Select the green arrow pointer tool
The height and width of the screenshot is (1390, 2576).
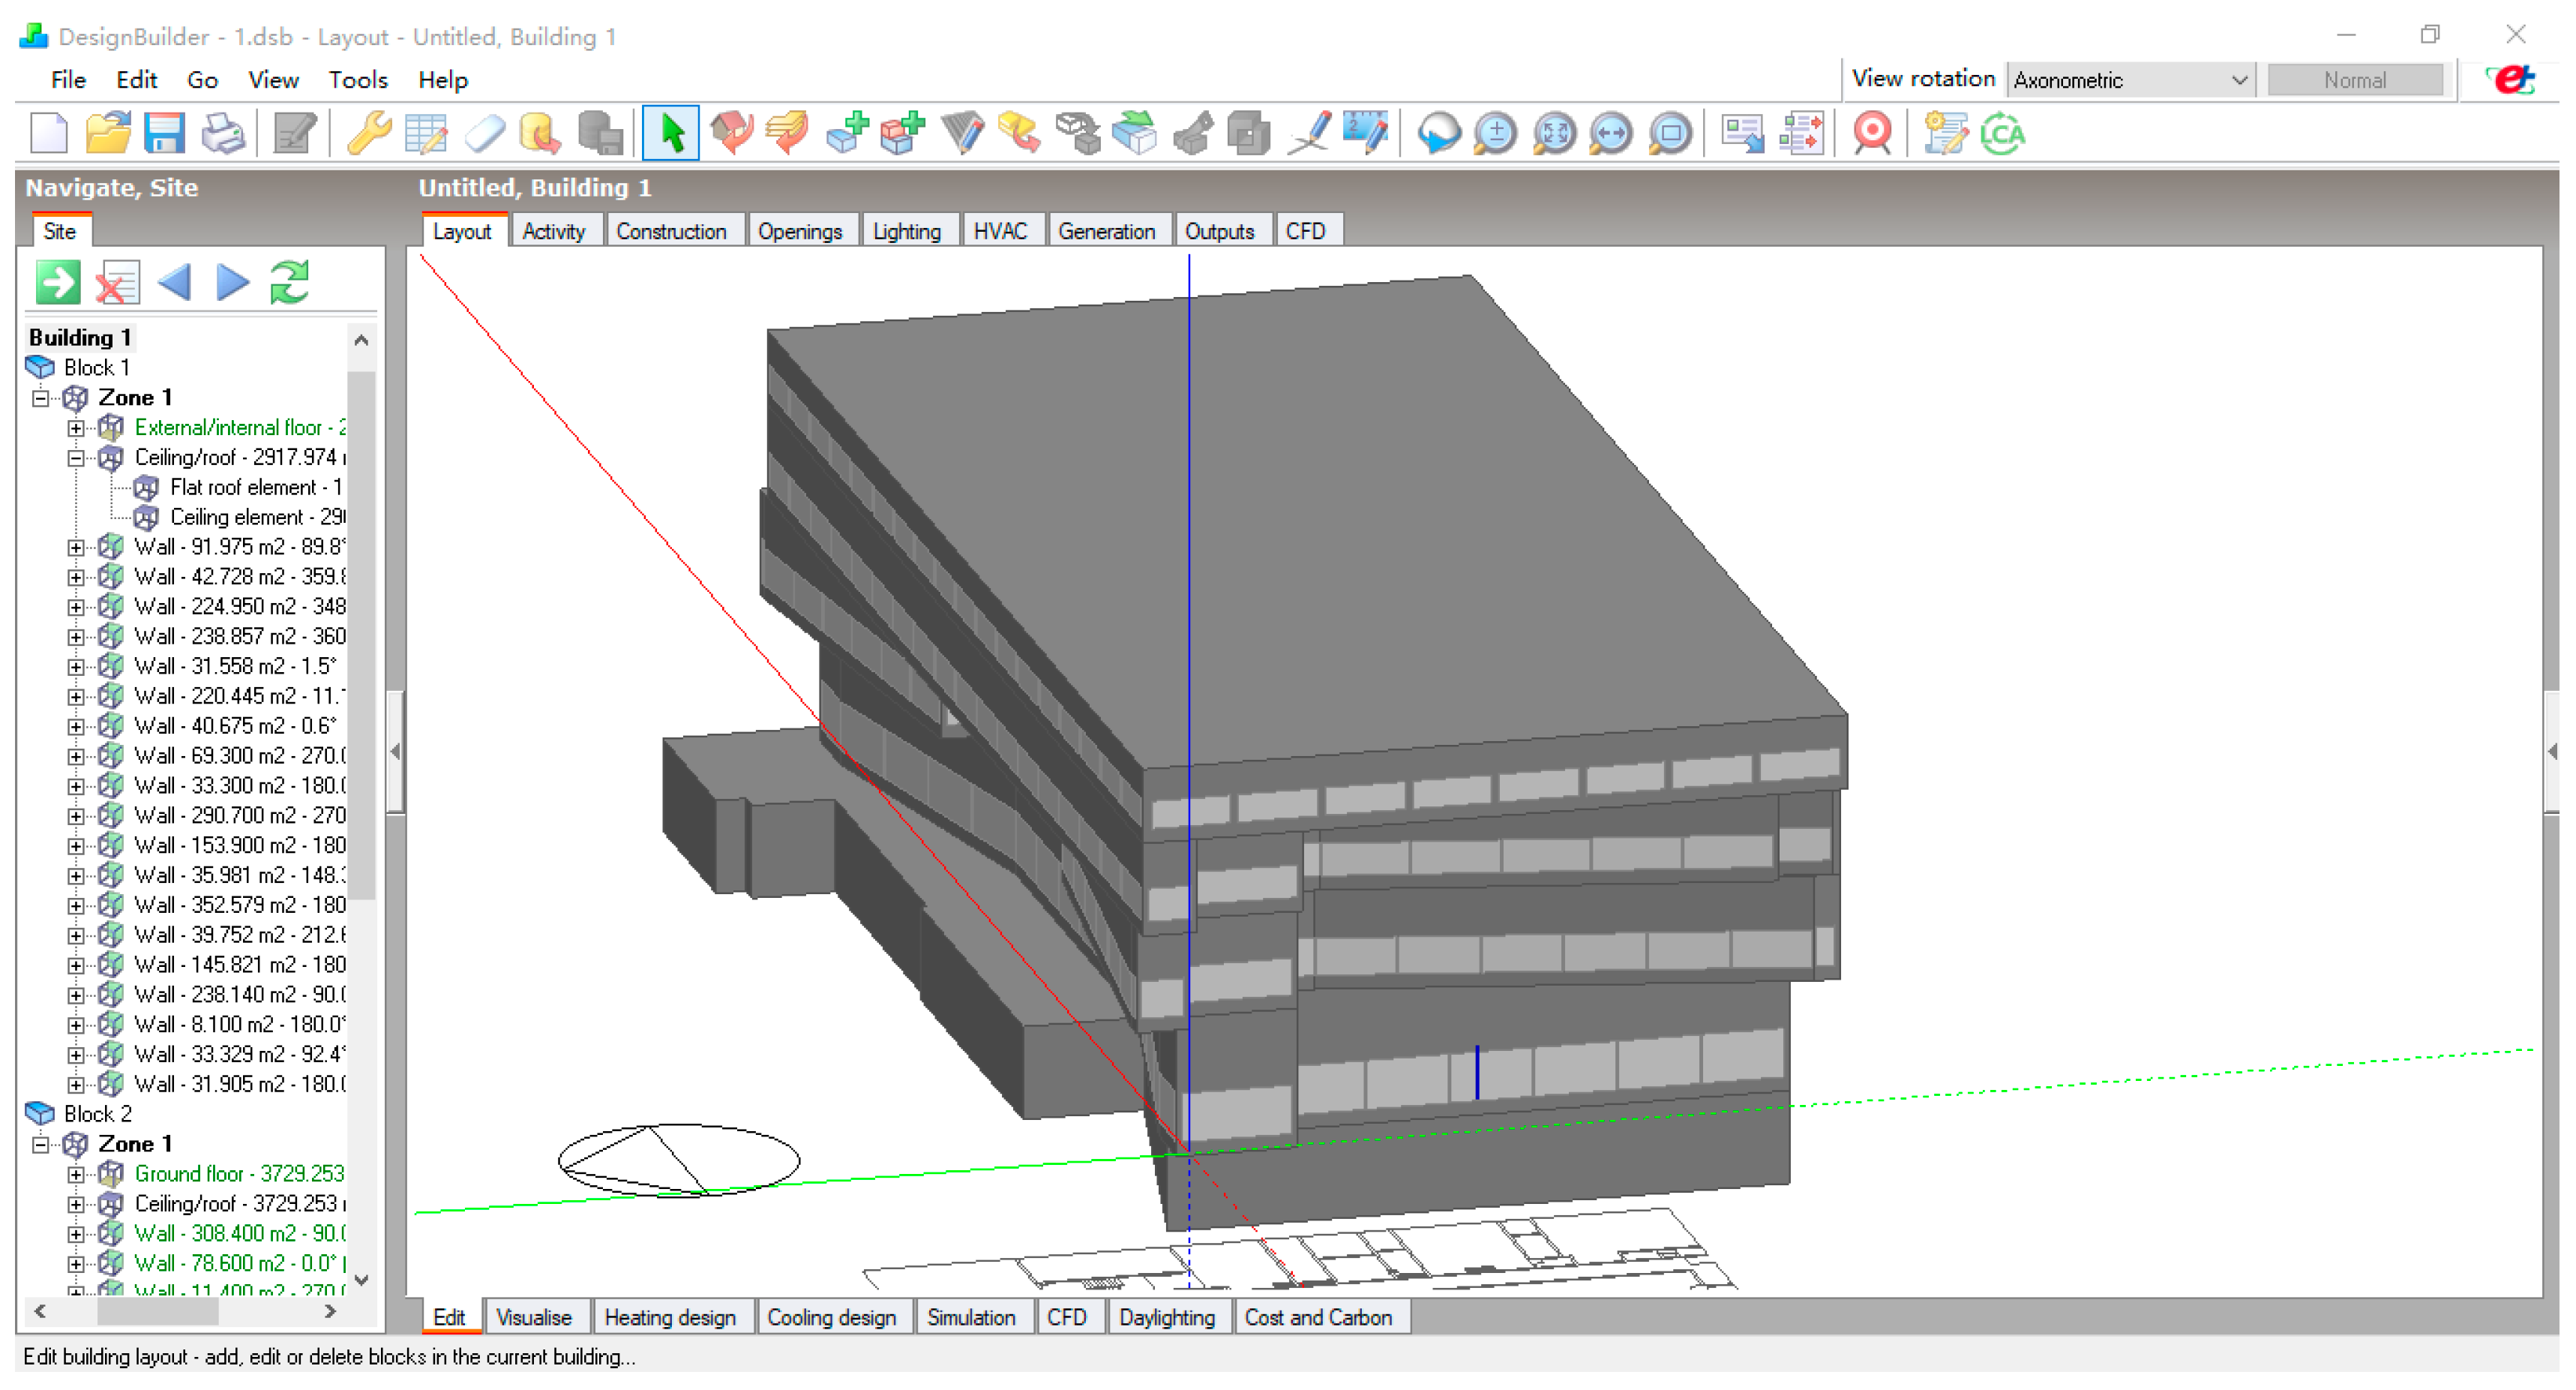(x=671, y=133)
